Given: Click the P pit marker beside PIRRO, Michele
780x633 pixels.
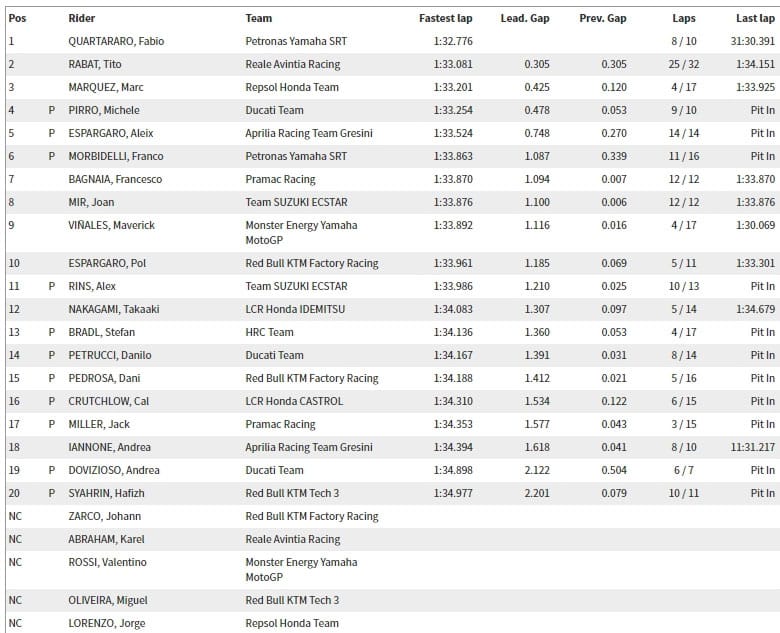Looking at the screenshot, I should 51,110.
